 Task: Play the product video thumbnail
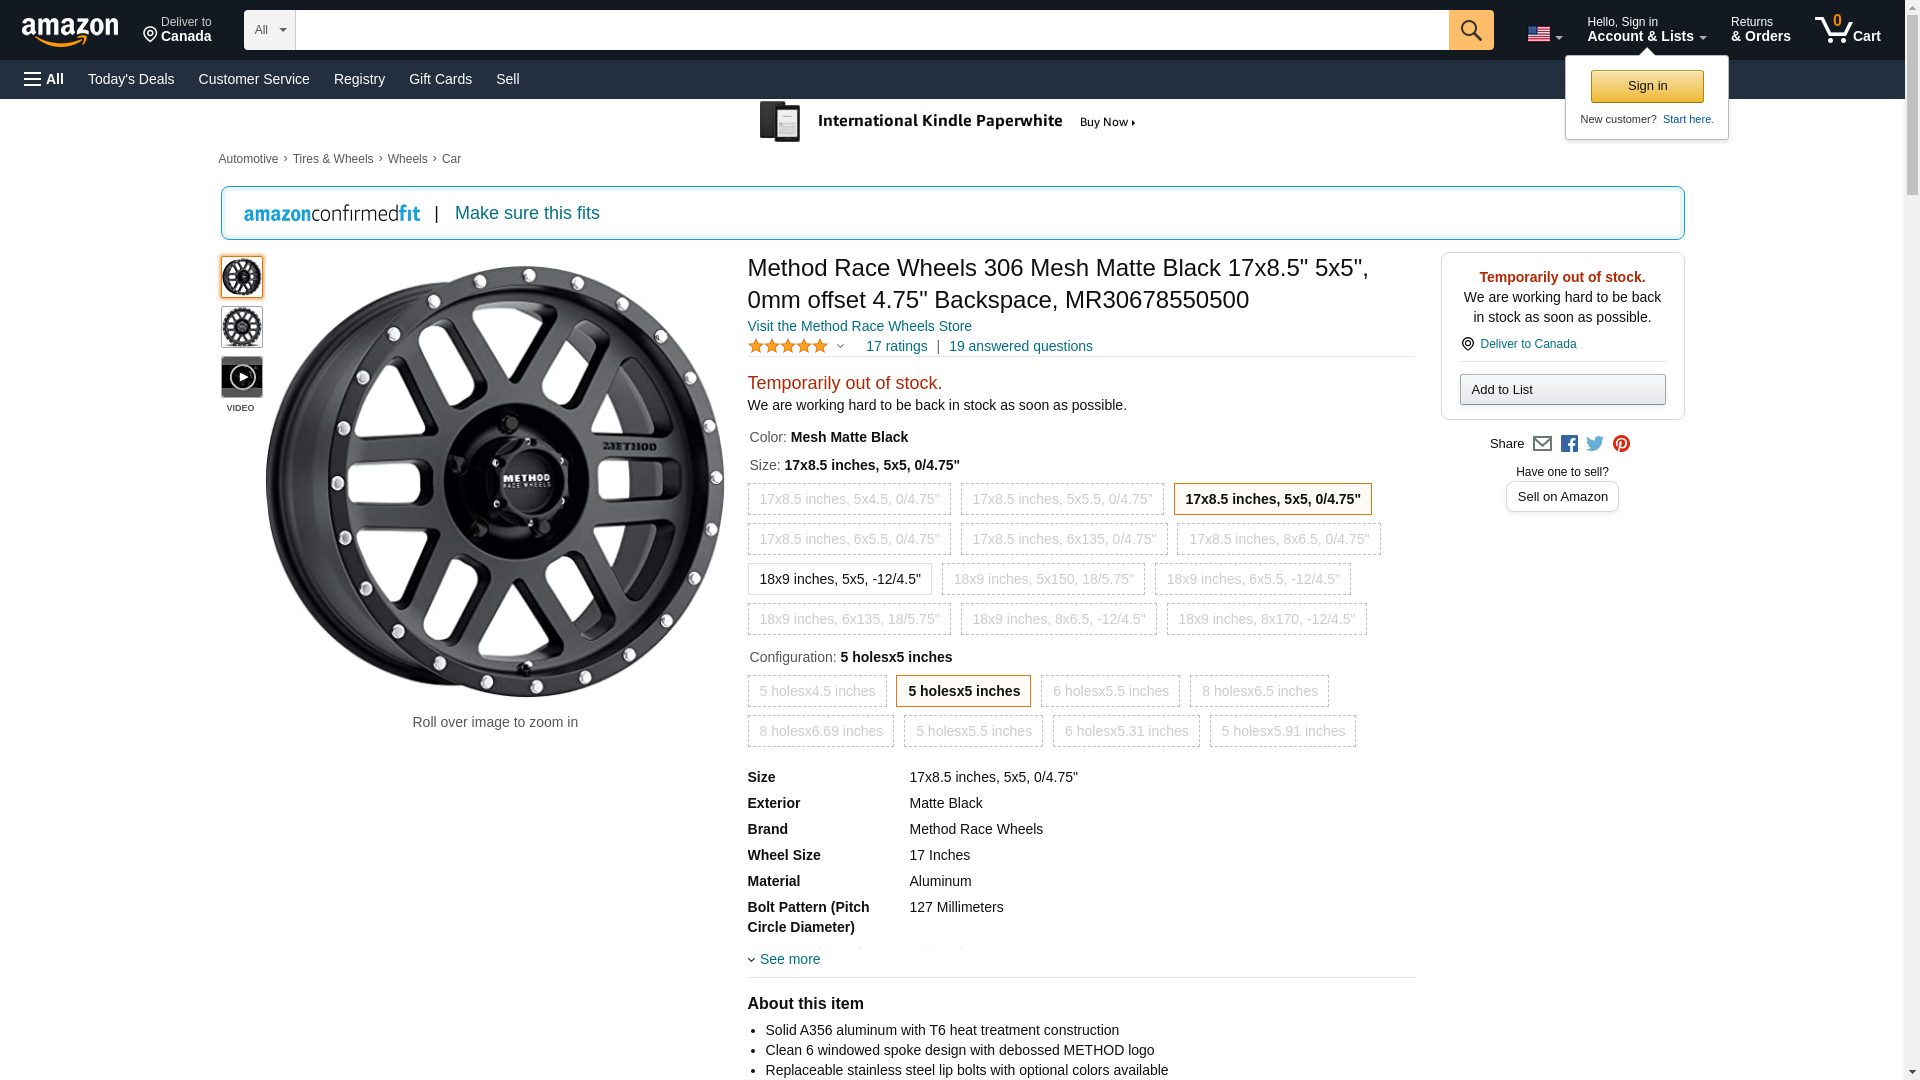pyautogui.click(x=241, y=378)
